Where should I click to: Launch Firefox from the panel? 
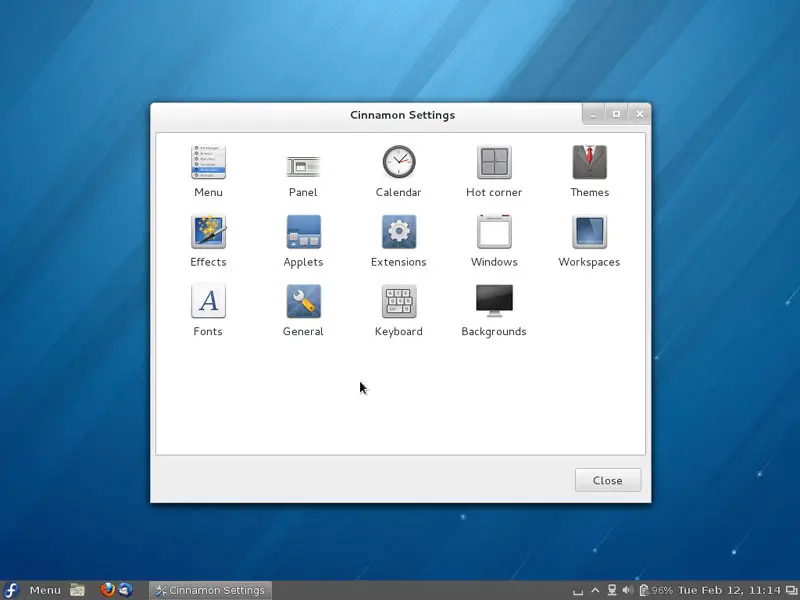coord(107,590)
